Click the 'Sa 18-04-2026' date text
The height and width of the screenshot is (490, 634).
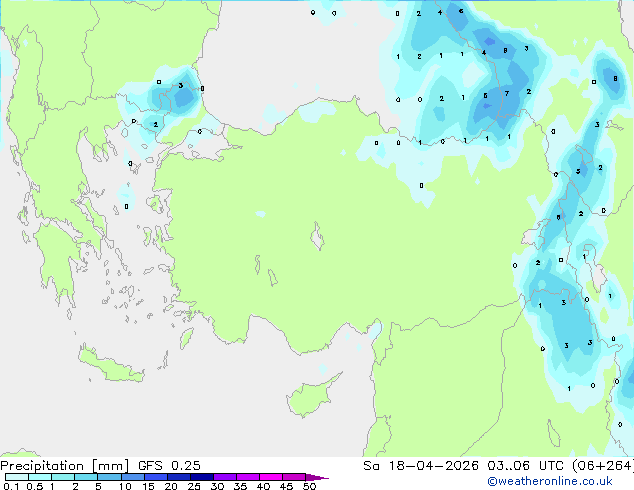pyautogui.click(x=421, y=466)
